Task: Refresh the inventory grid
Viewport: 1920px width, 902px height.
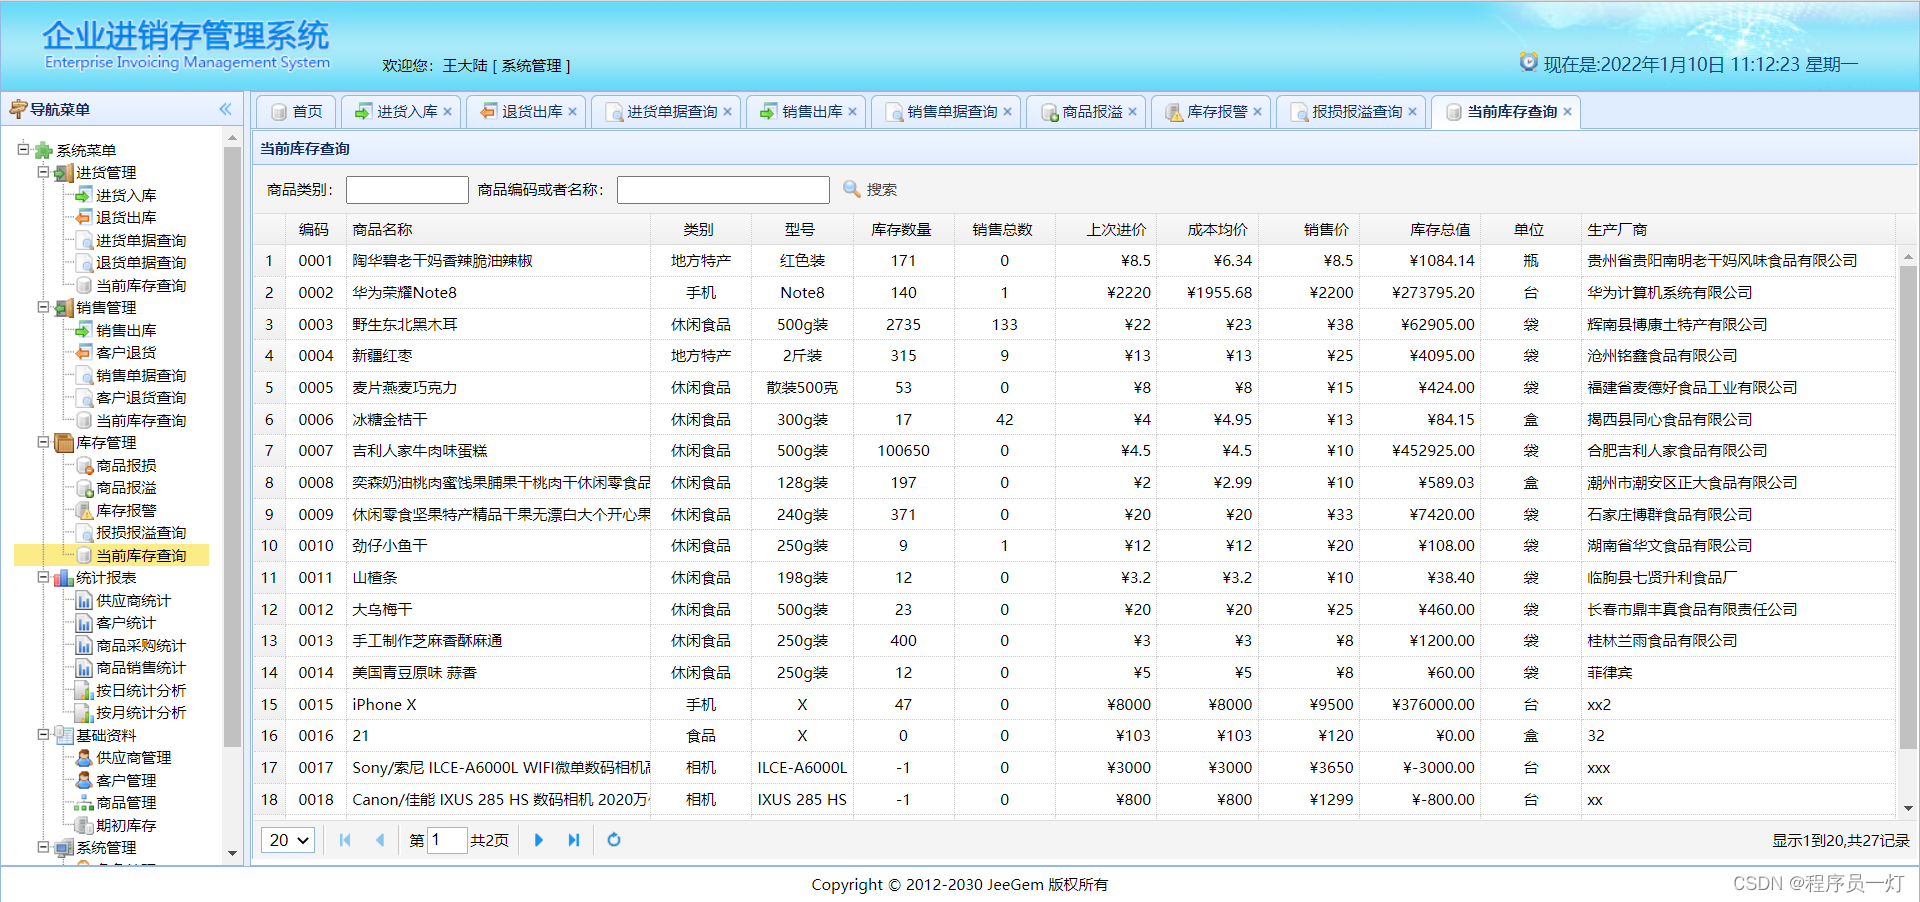Action: point(614,840)
